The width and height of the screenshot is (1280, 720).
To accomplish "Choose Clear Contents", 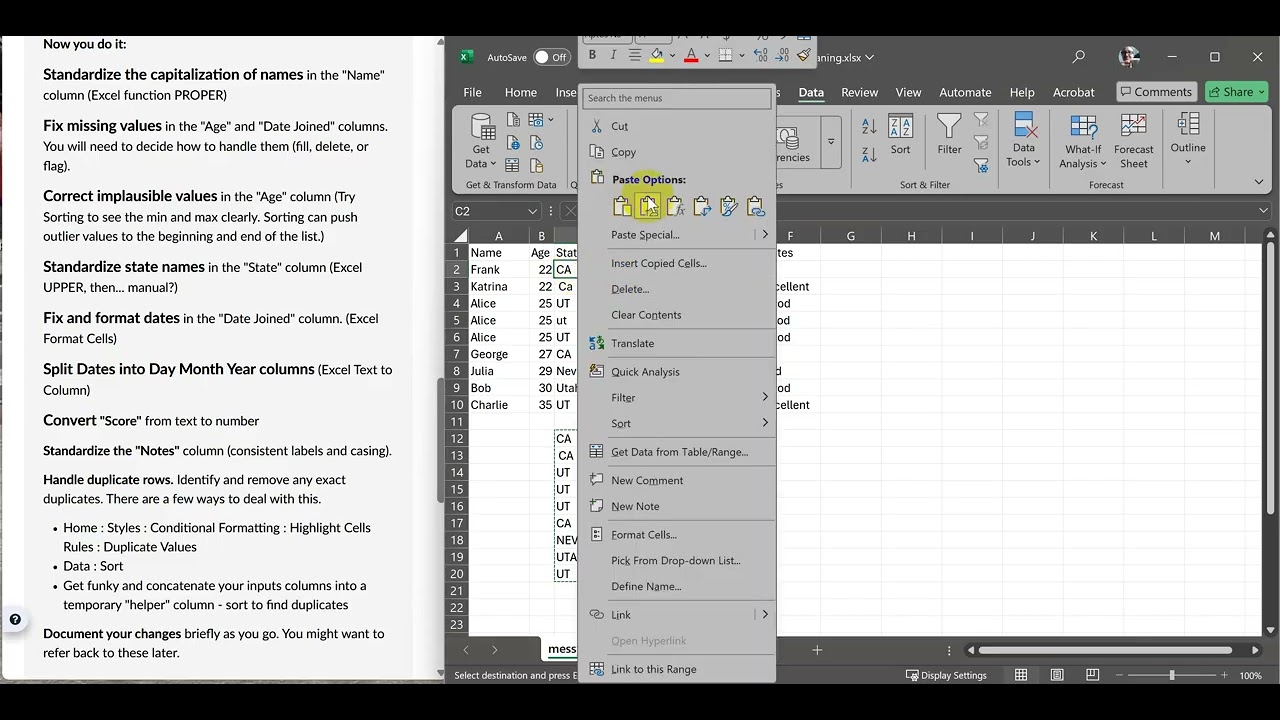I will [x=677, y=315].
